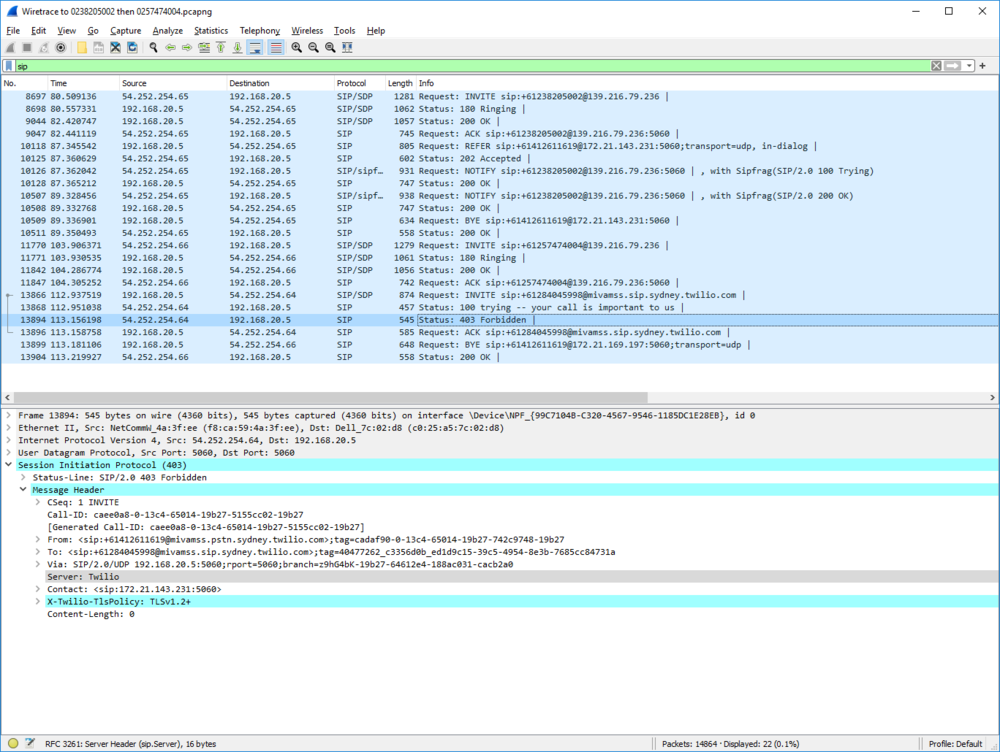The image size is (1000, 752).
Task: Click the display filter bookmark icon
Action: (9, 66)
